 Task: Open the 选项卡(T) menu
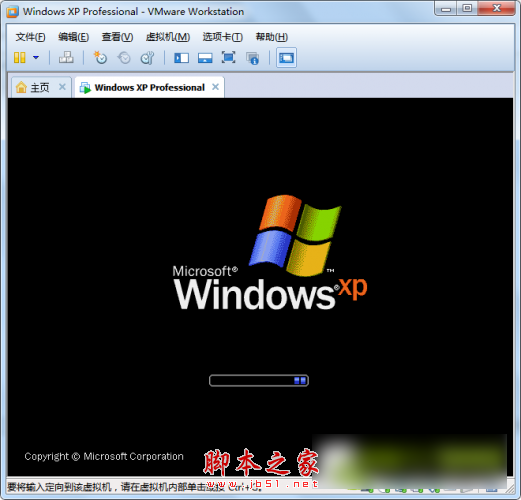[222, 37]
